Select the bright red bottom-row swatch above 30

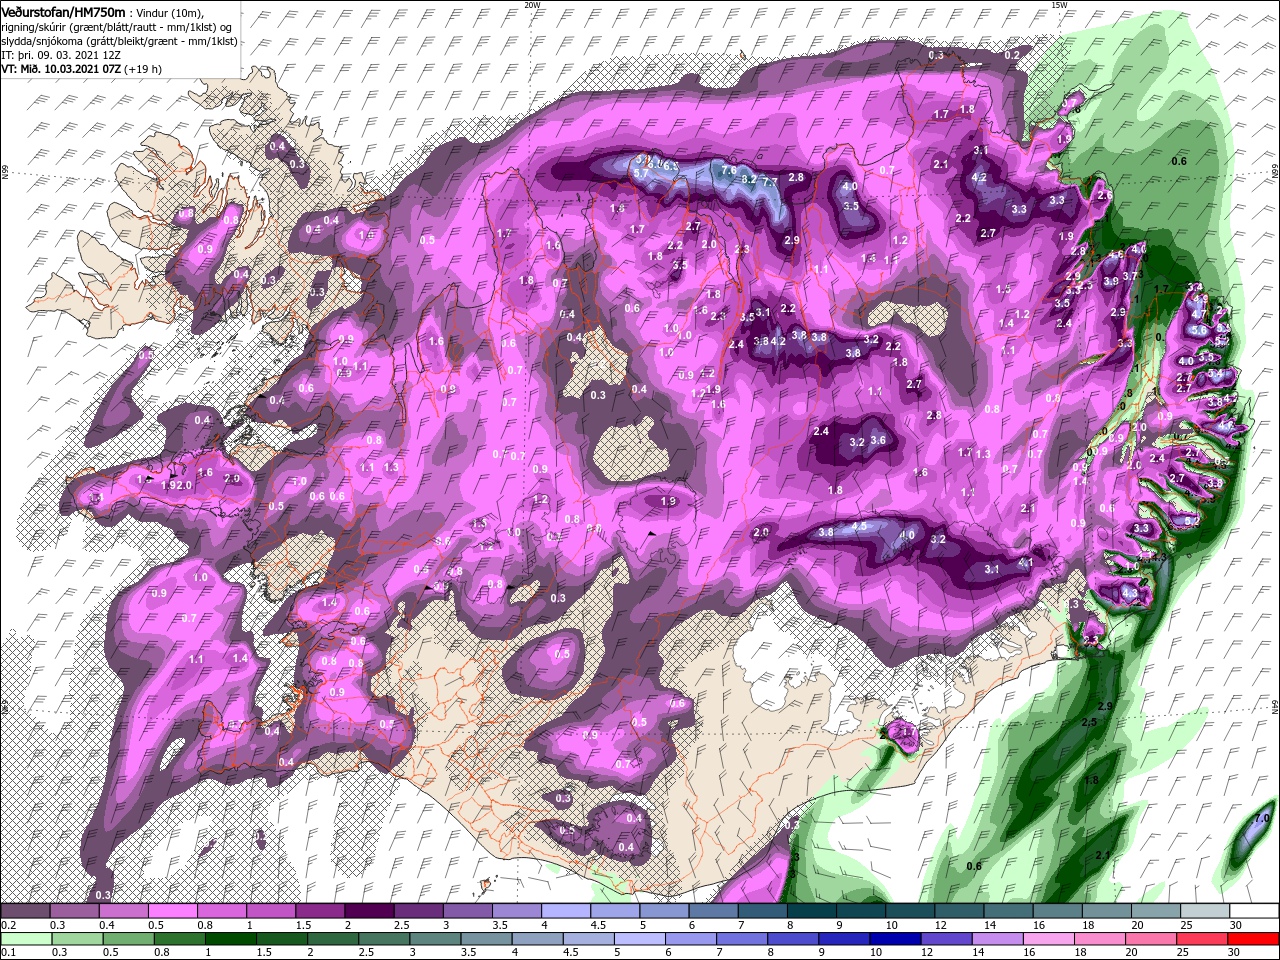coord(1252,939)
